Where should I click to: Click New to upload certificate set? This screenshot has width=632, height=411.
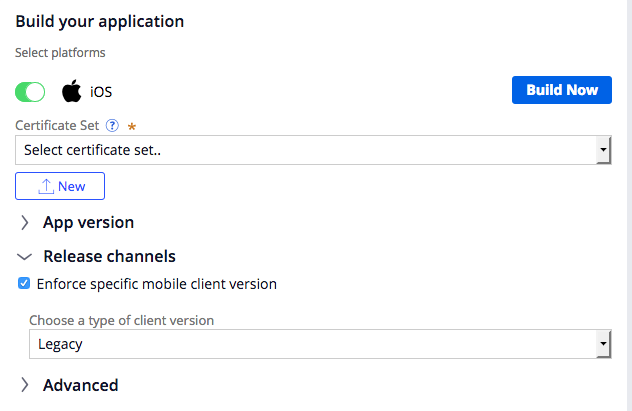[x=60, y=186]
